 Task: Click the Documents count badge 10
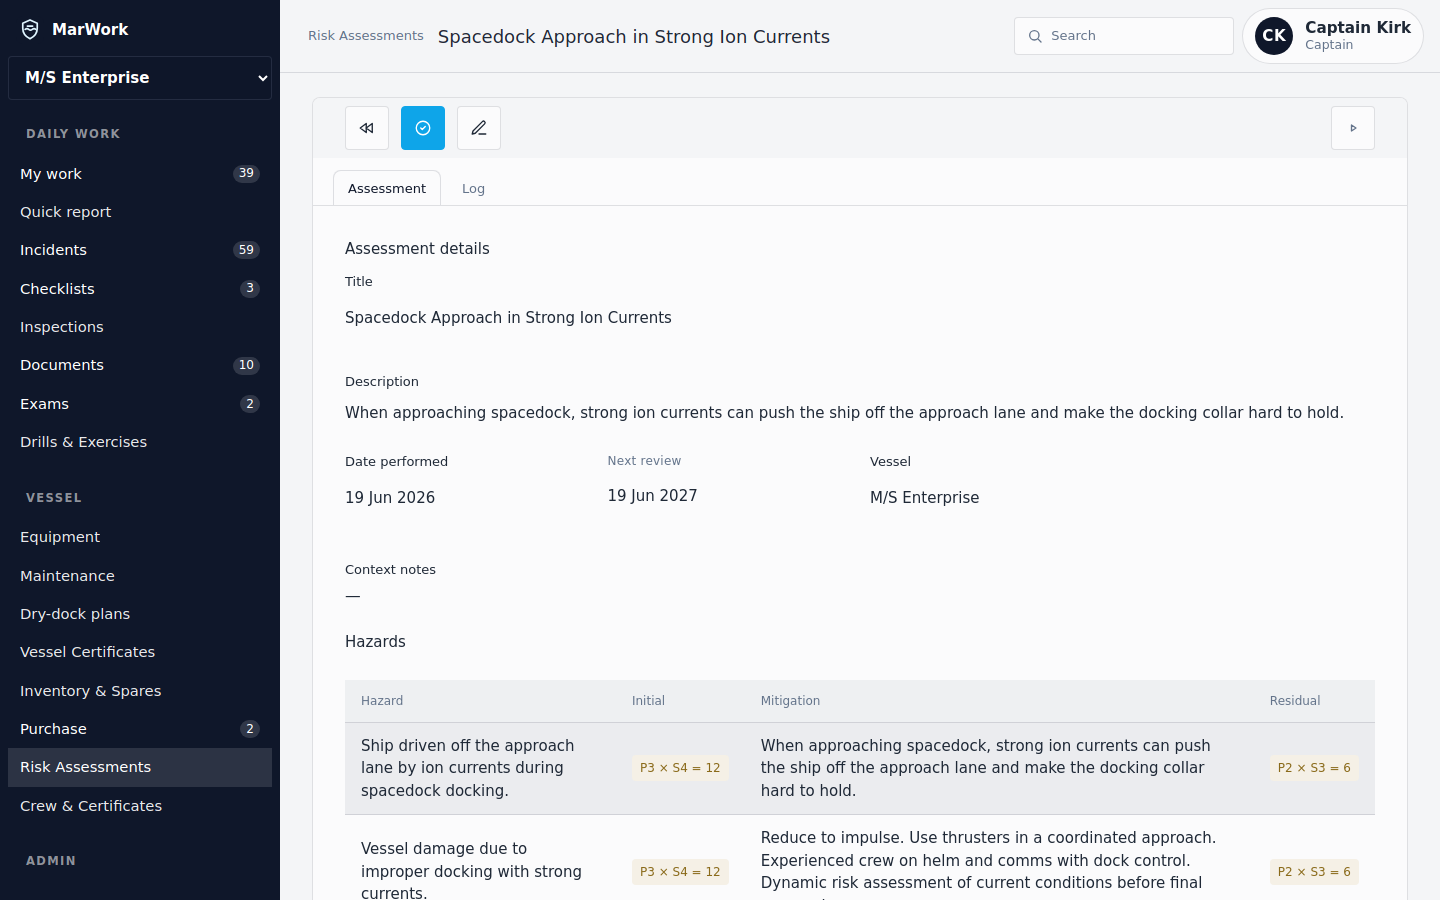pos(246,365)
